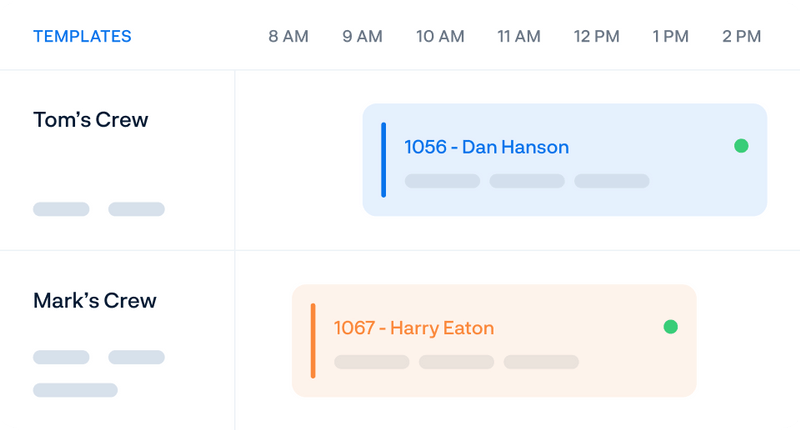Jump to the 10 AM time header
This screenshot has height=430, width=800.
pos(440,37)
